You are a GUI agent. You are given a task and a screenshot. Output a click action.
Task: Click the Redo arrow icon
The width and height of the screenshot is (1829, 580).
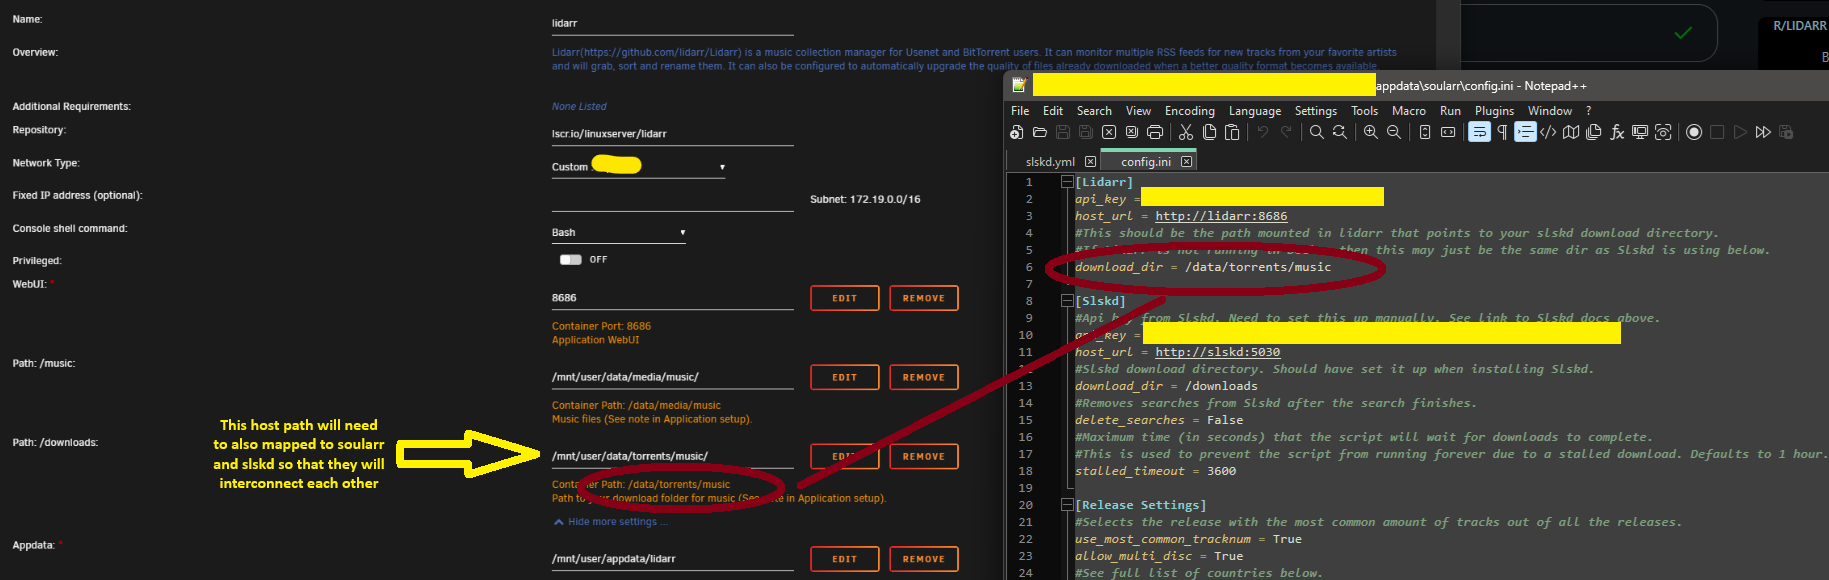1286,132
